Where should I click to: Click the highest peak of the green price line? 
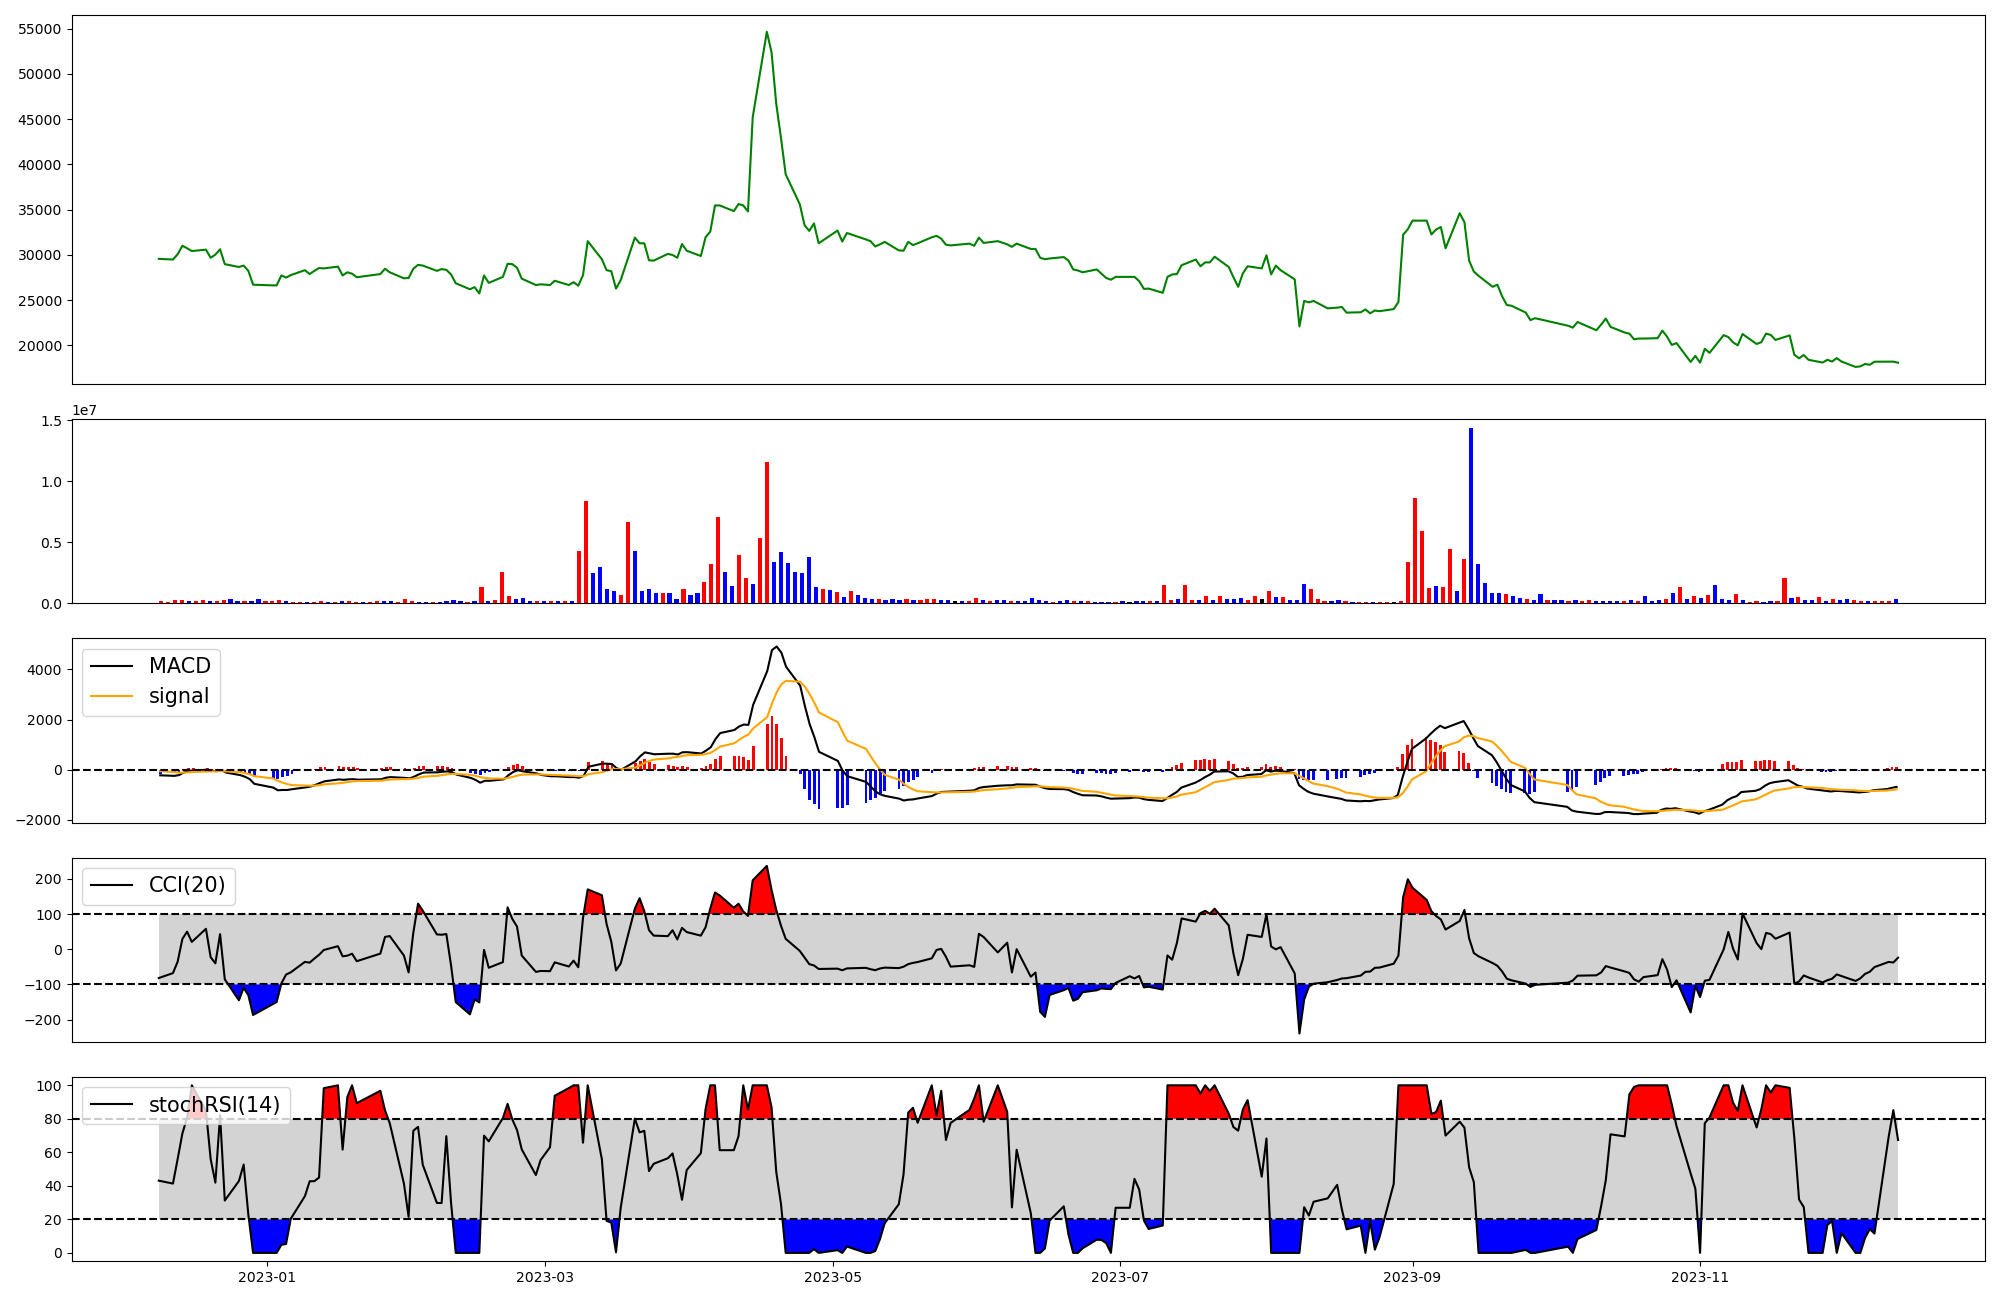point(767,33)
